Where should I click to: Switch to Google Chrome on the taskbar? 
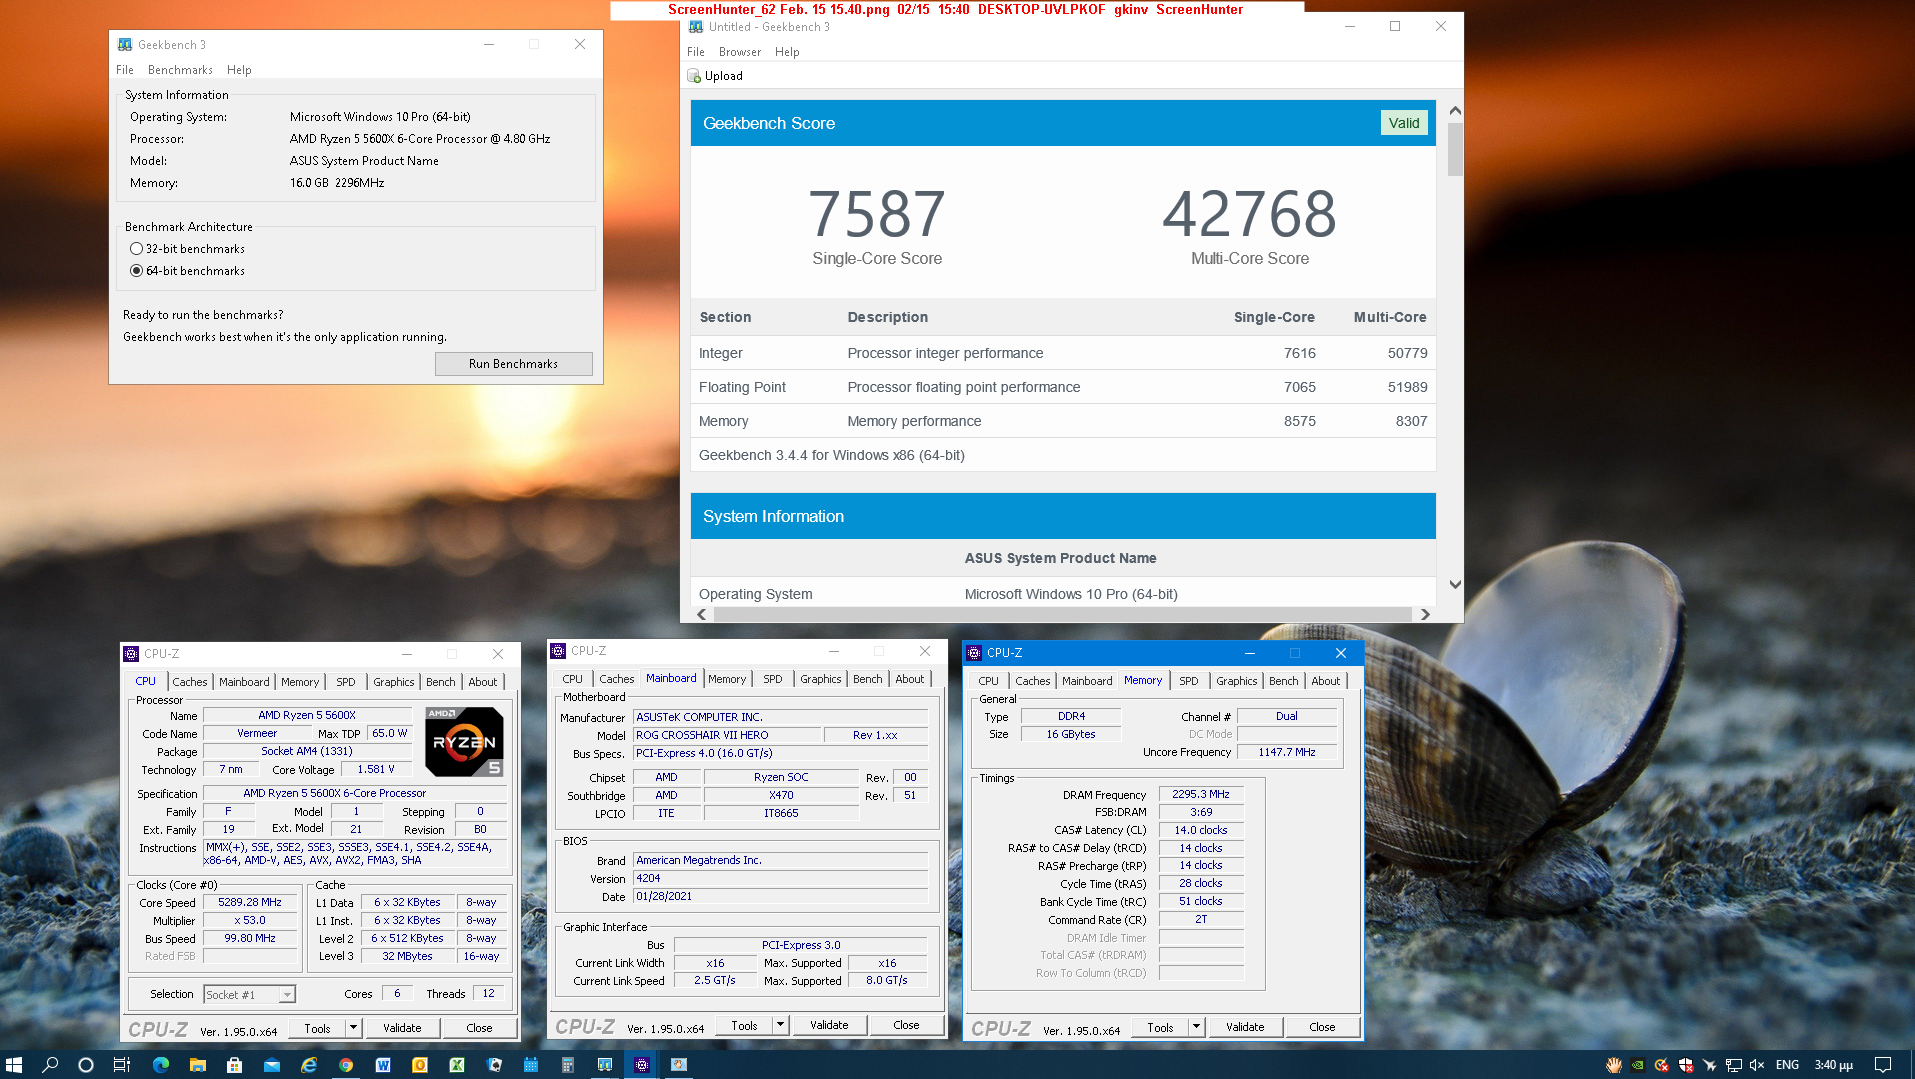346,1065
